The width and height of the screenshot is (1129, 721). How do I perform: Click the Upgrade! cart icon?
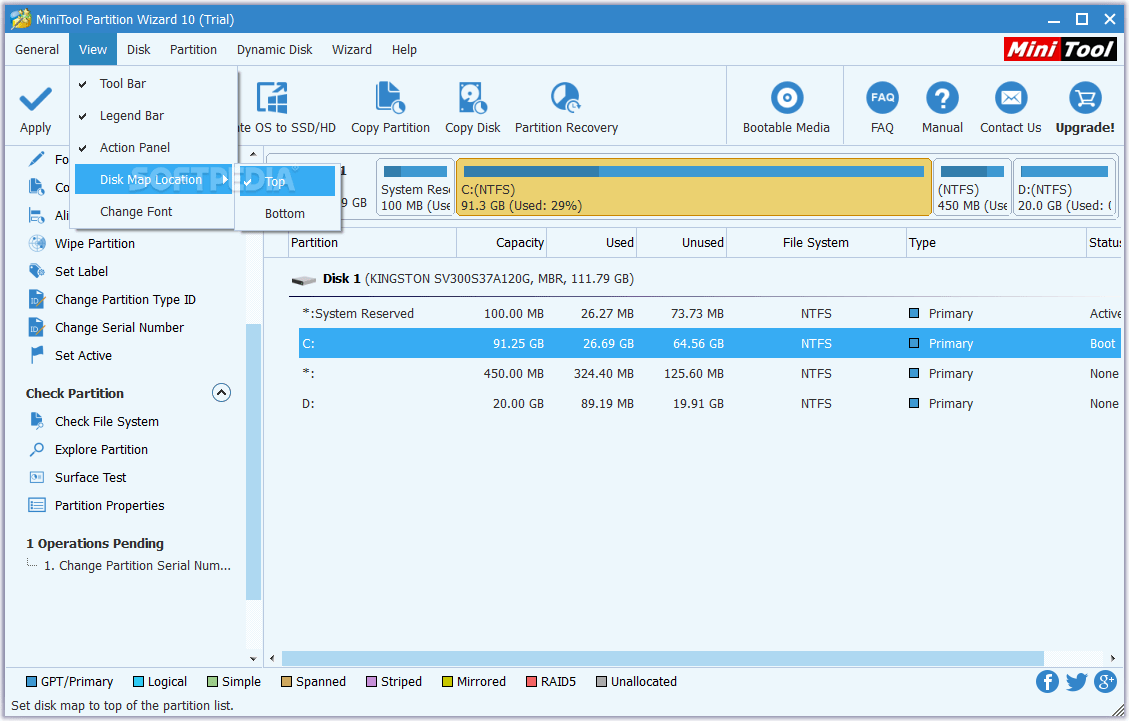(x=1085, y=98)
